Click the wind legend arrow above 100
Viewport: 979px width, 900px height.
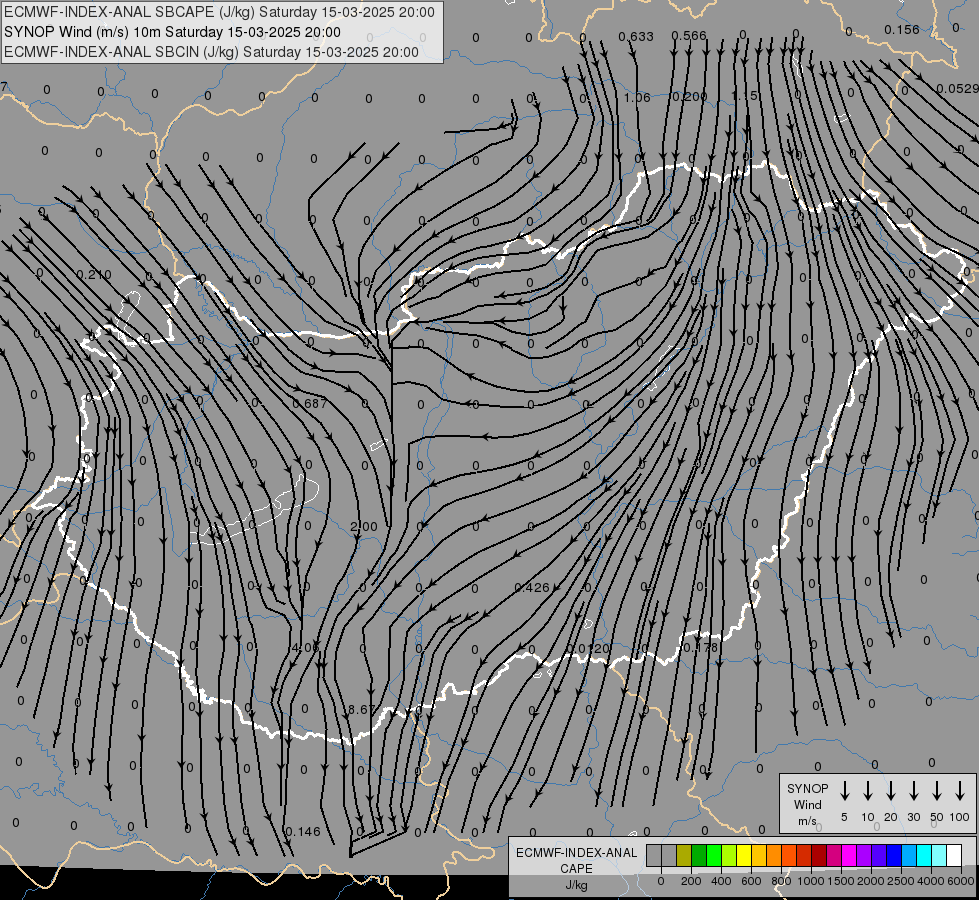point(960,791)
